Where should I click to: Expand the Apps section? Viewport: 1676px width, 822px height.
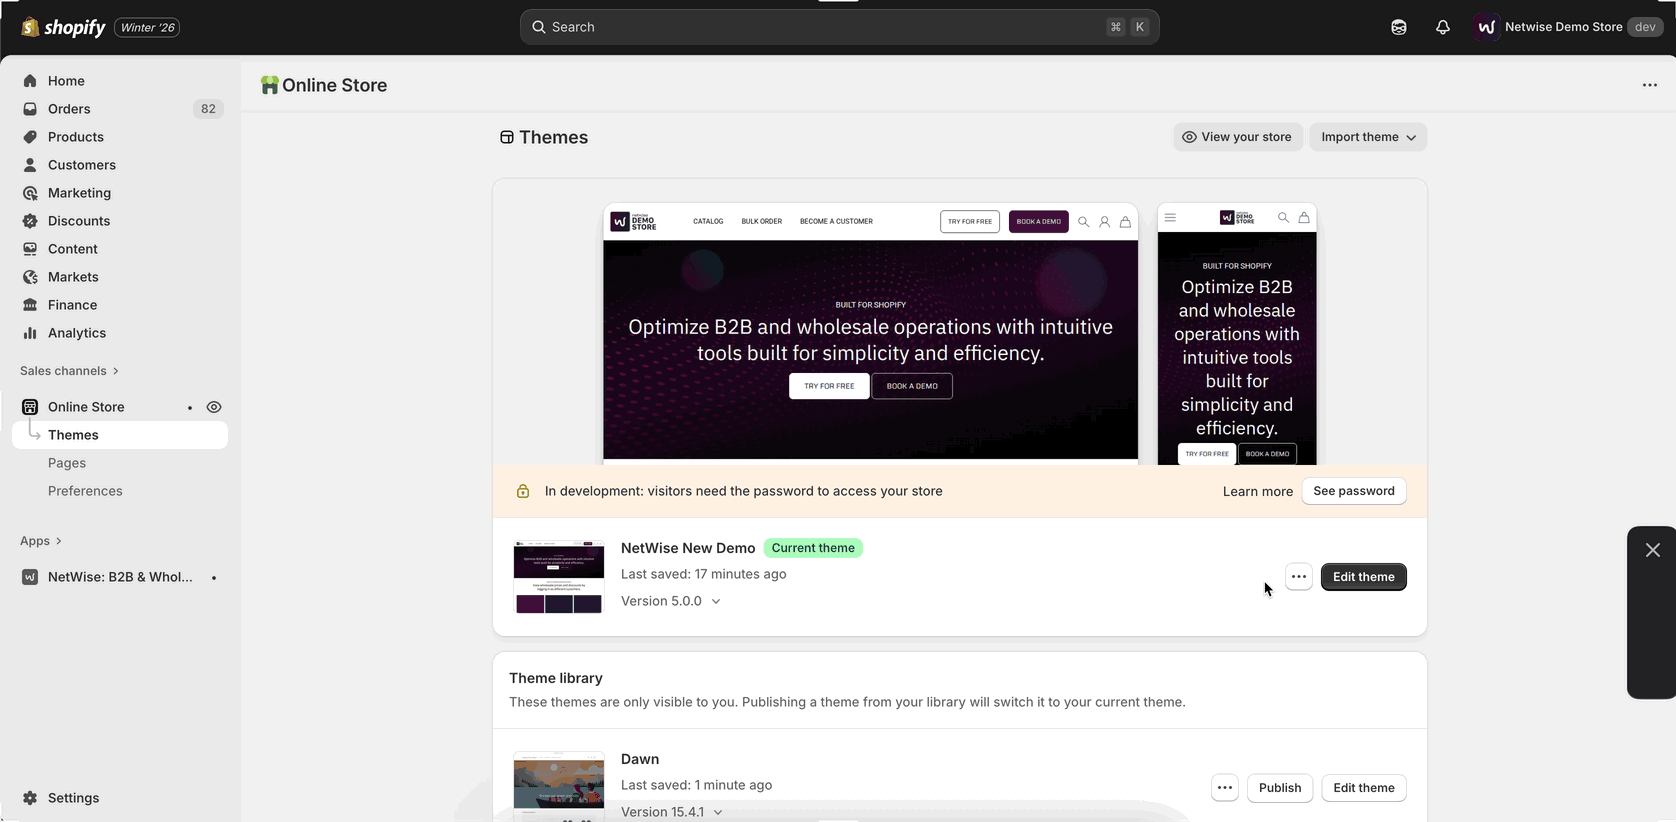[x=41, y=541]
